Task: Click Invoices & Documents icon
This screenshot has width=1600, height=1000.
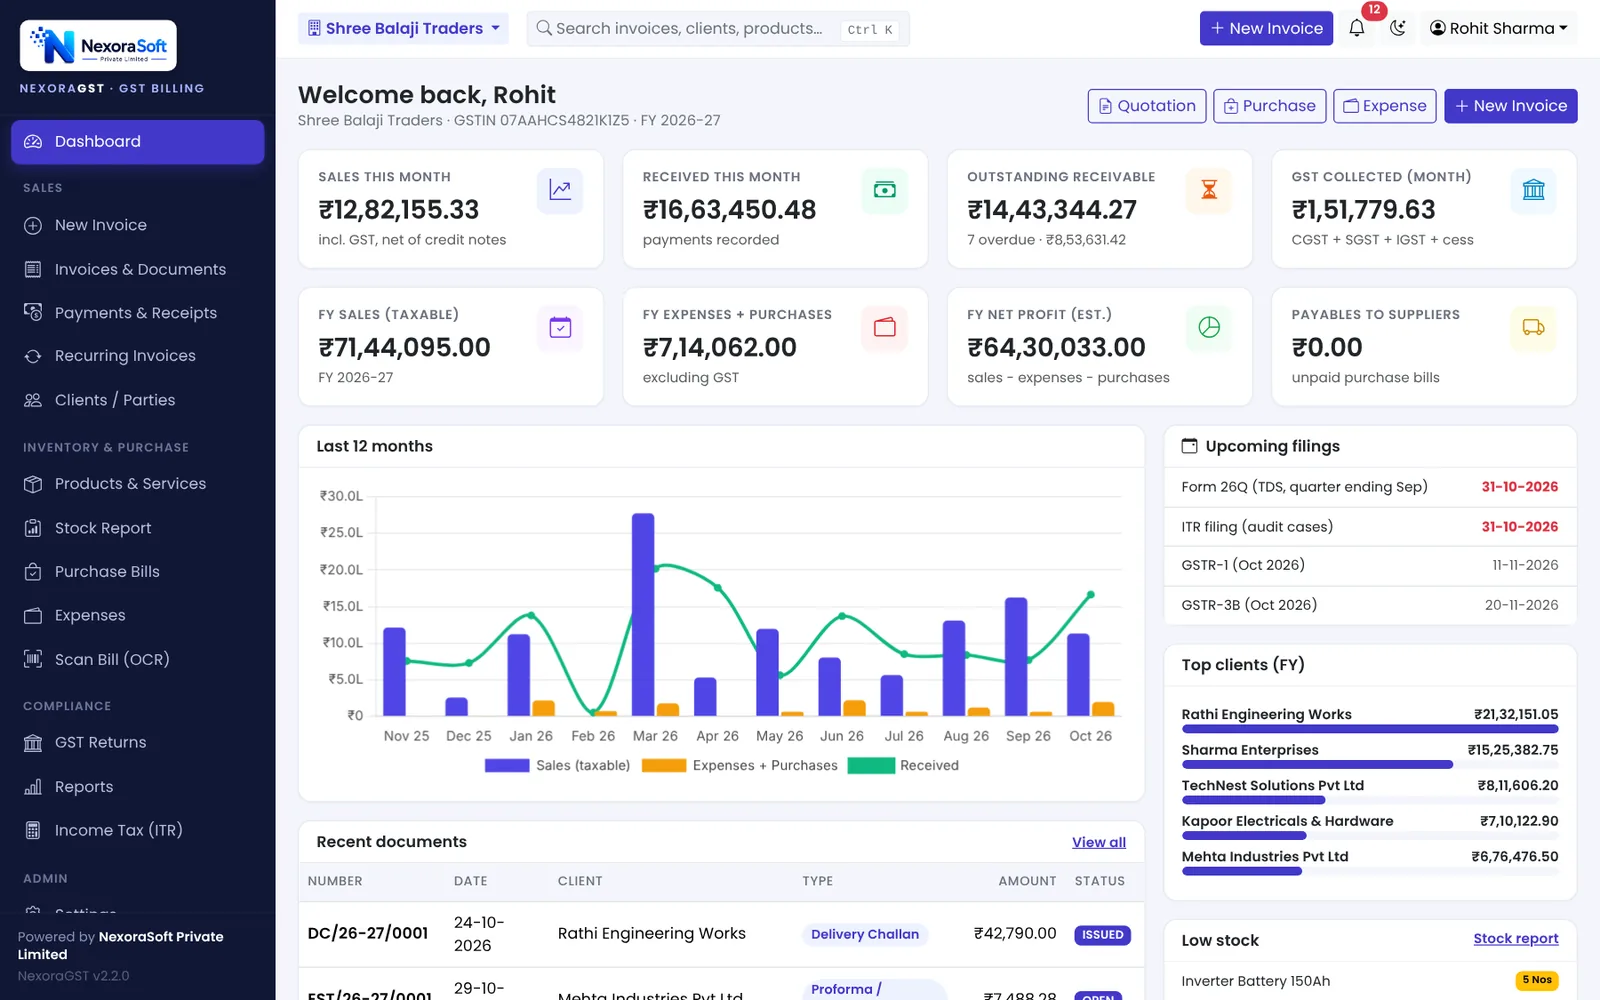Action: tap(33, 269)
